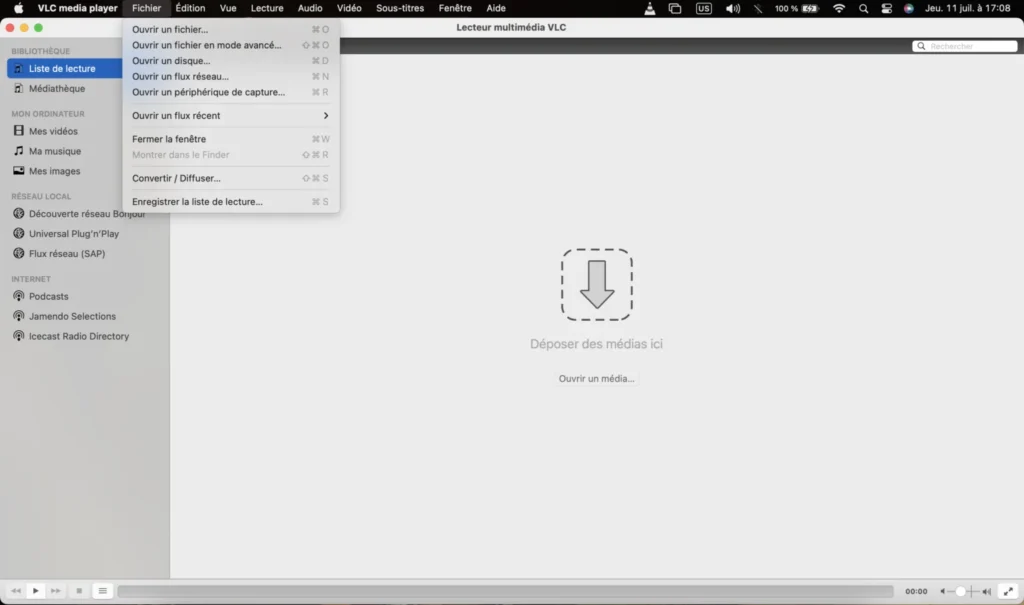
Task: Launch Siri from menu bar
Action: [908, 8]
